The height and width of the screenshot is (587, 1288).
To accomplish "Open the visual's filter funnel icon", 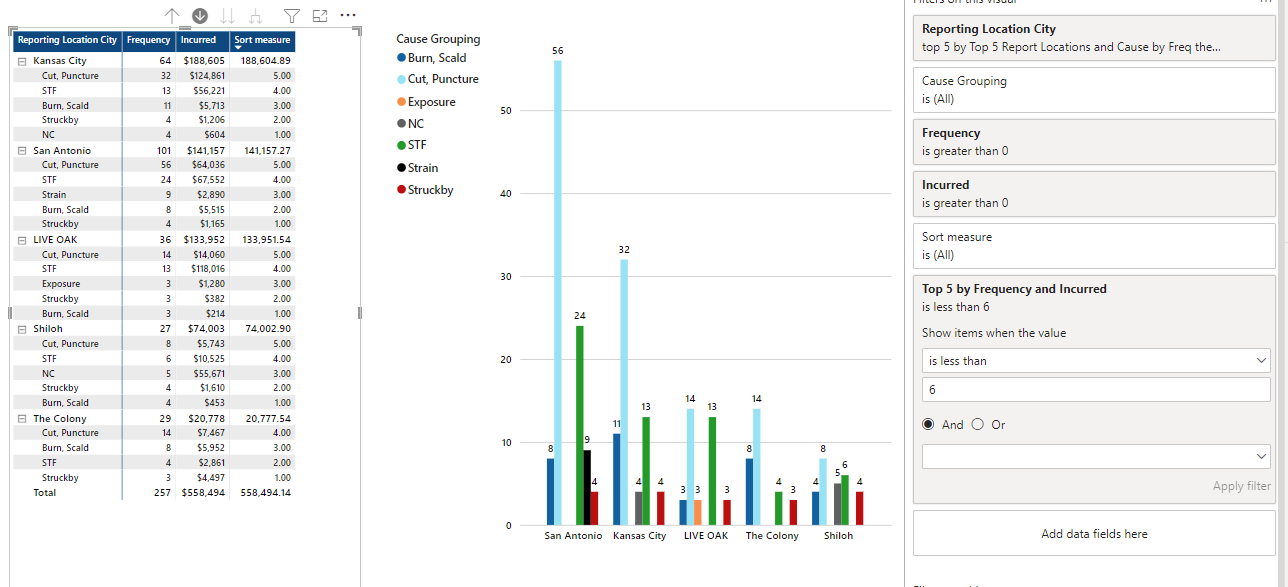I will pos(292,16).
